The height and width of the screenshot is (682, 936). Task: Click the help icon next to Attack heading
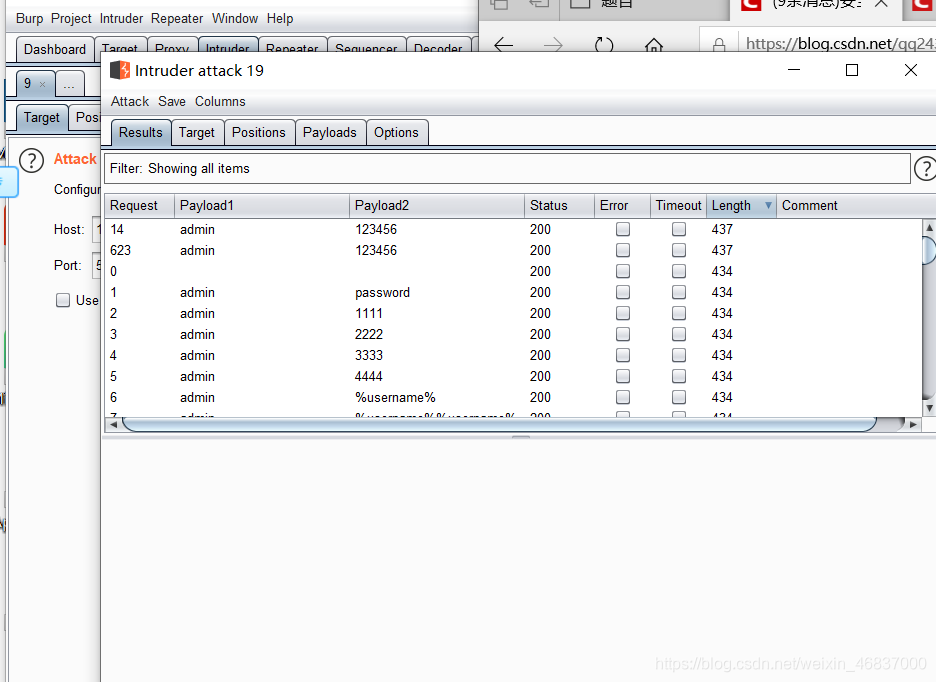click(32, 160)
